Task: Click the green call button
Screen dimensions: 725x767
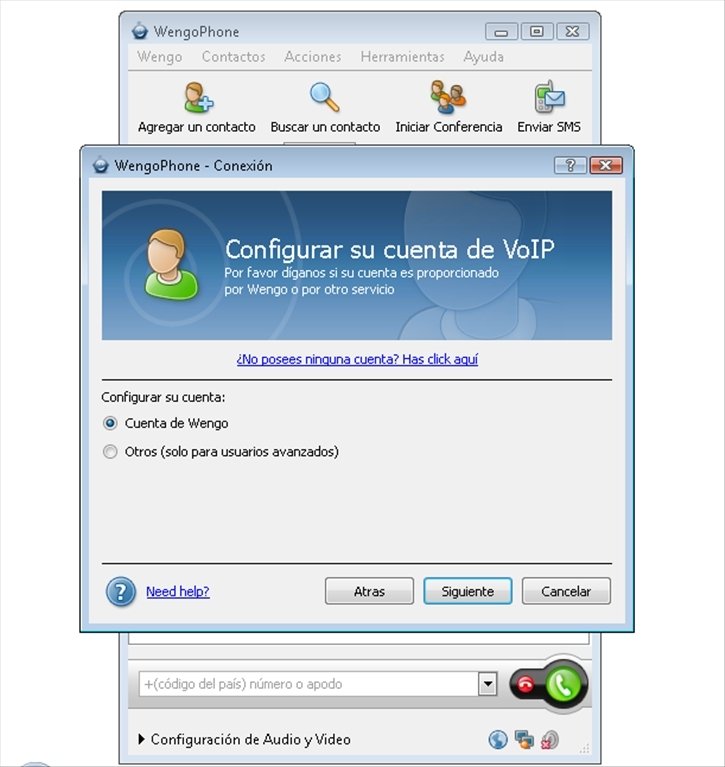Action: [x=564, y=684]
